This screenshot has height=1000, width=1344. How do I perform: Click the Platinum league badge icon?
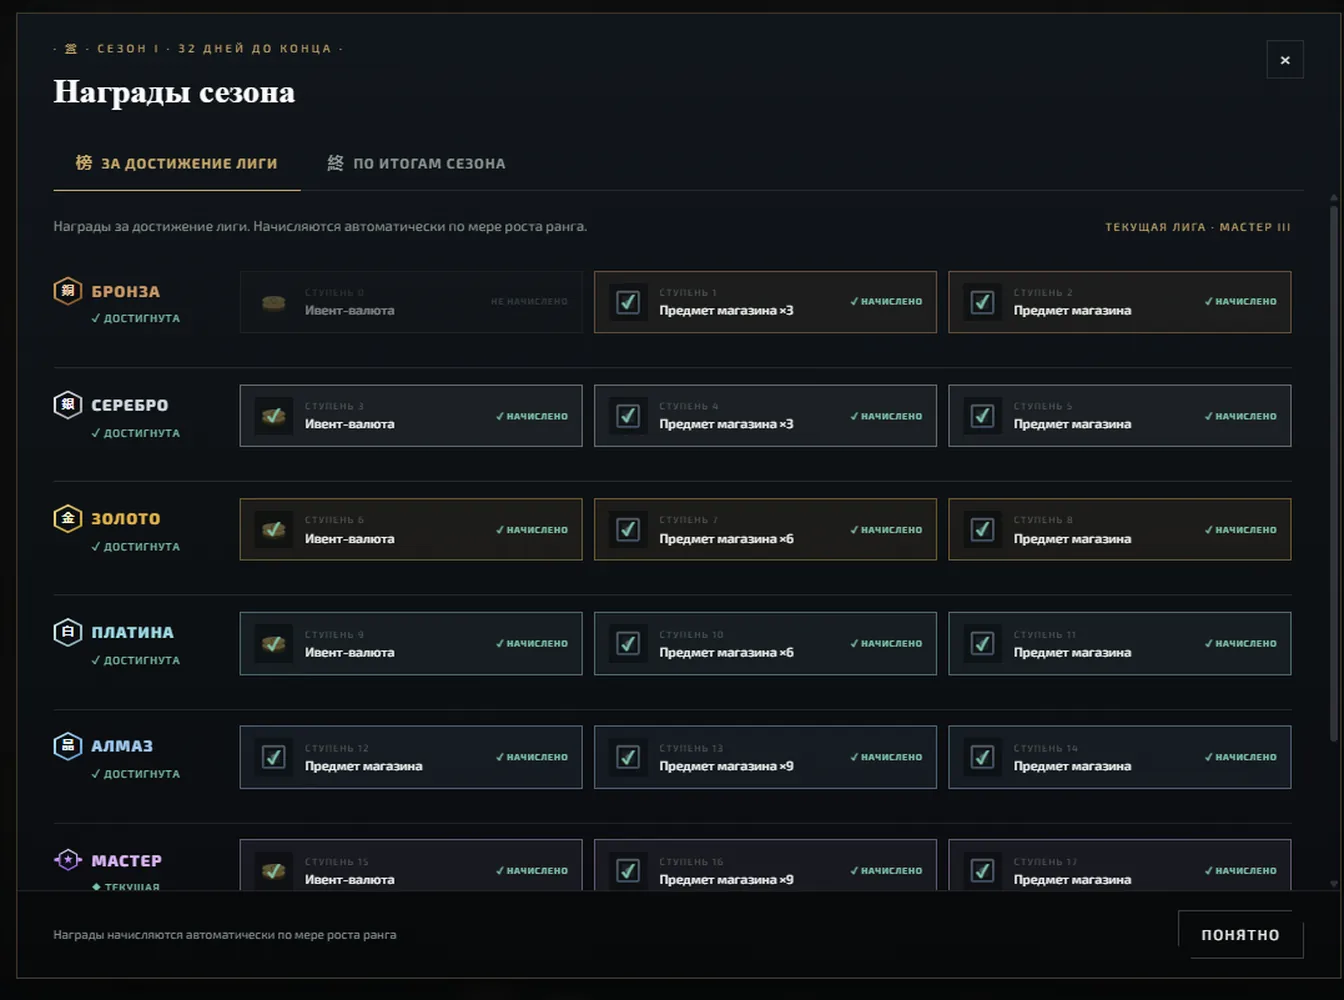pyautogui.click(x=68, y=632)
